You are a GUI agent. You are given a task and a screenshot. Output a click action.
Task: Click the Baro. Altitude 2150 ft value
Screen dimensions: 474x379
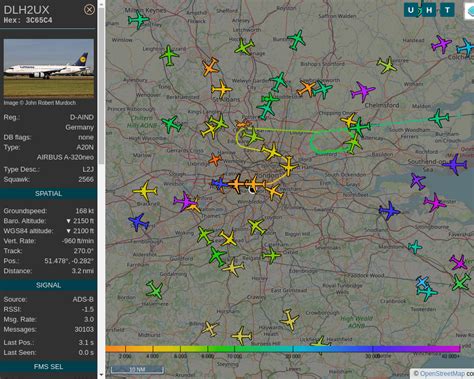click(80, 221)
